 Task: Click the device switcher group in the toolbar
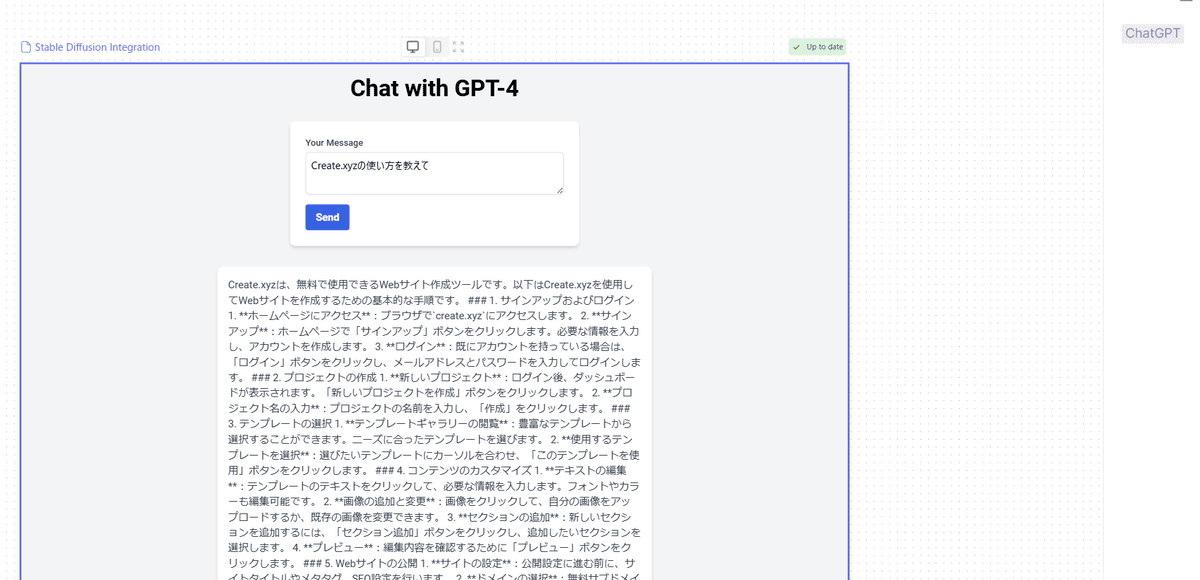point(421,46)
